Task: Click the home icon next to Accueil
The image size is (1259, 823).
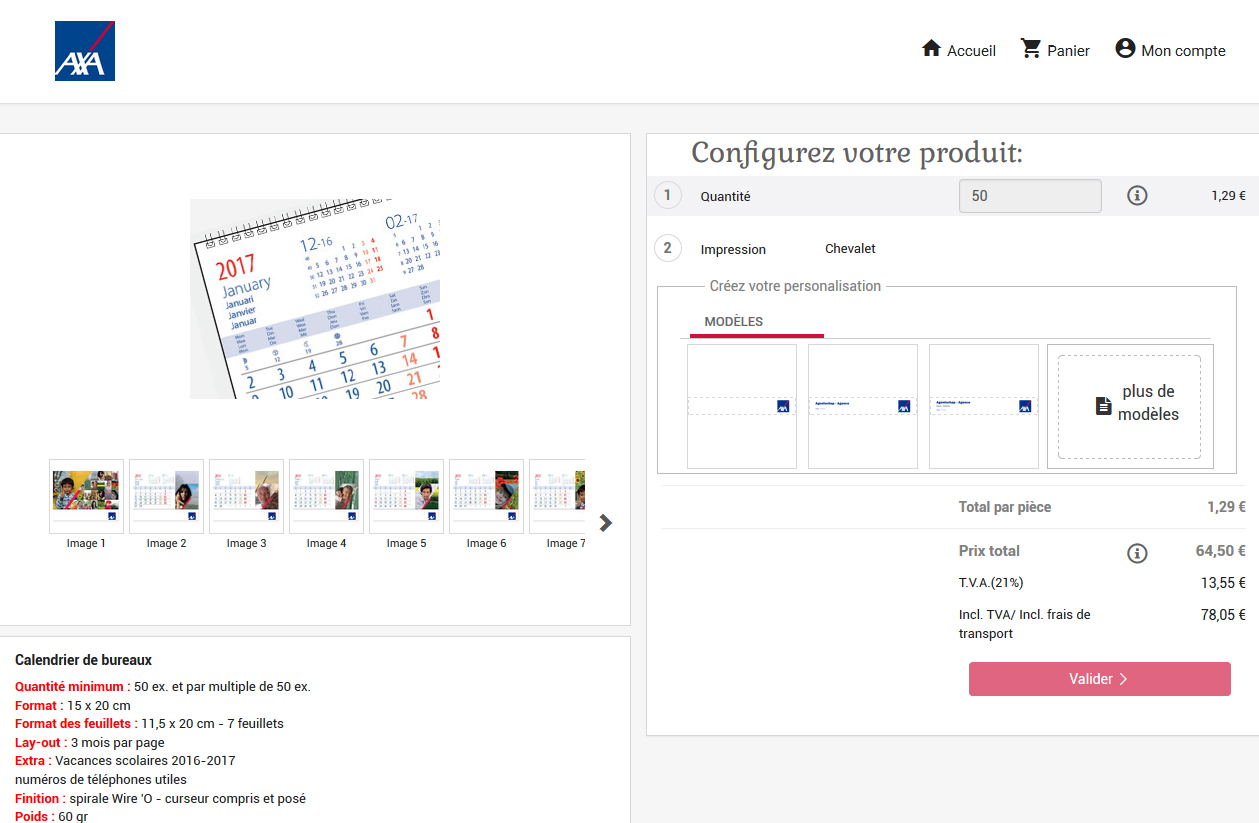Action: 931,48
